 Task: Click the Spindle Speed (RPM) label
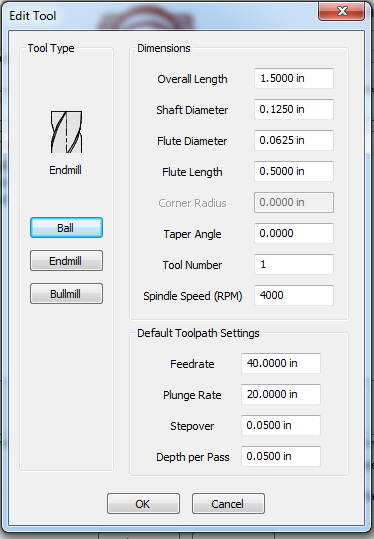coord(192,296)
